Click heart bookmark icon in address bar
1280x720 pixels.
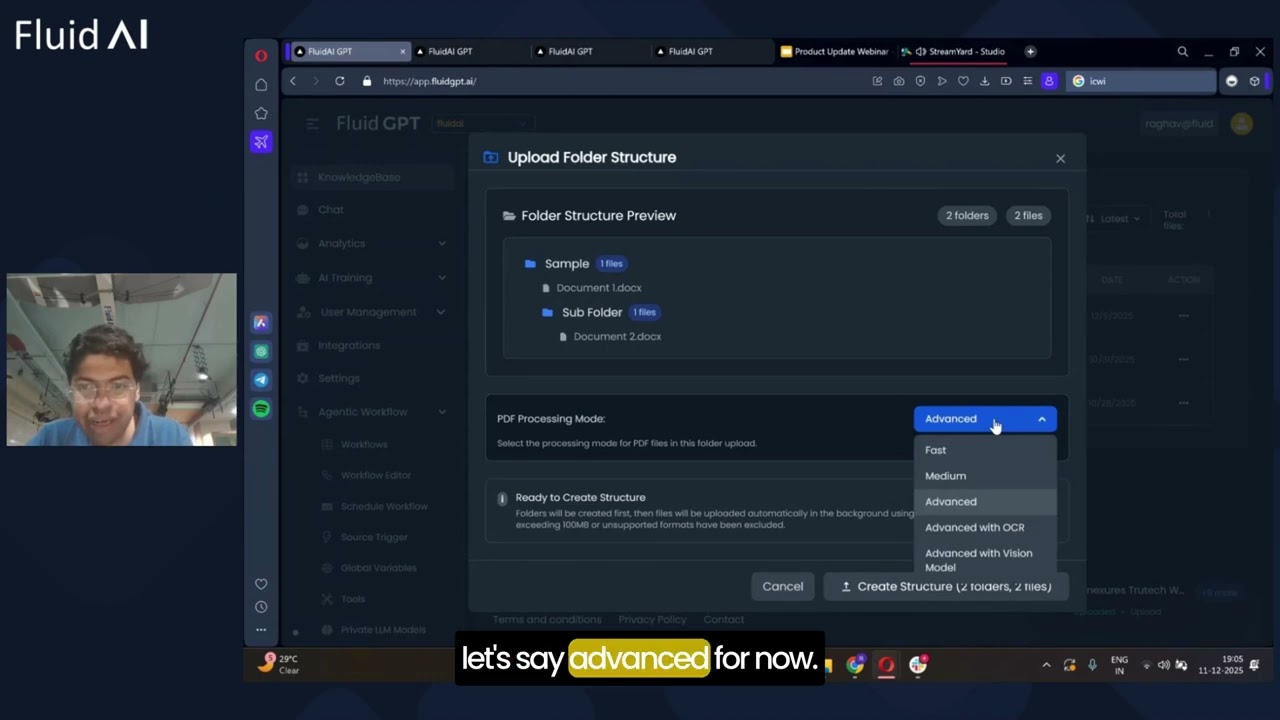click(963, 81)
